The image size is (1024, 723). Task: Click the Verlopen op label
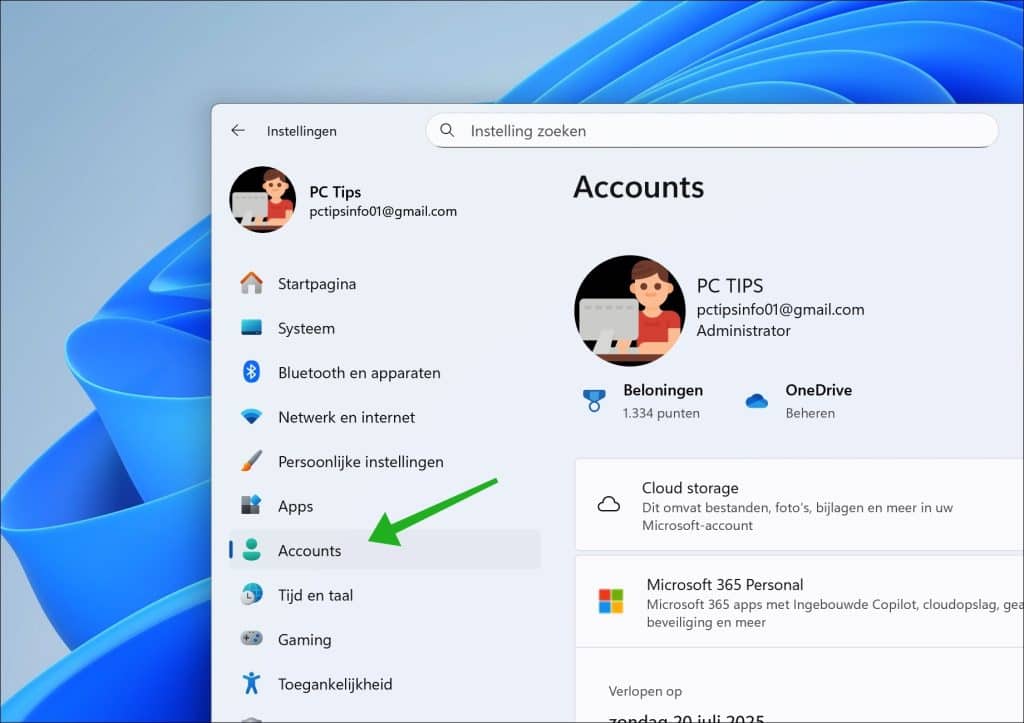[x=645, y=691]
